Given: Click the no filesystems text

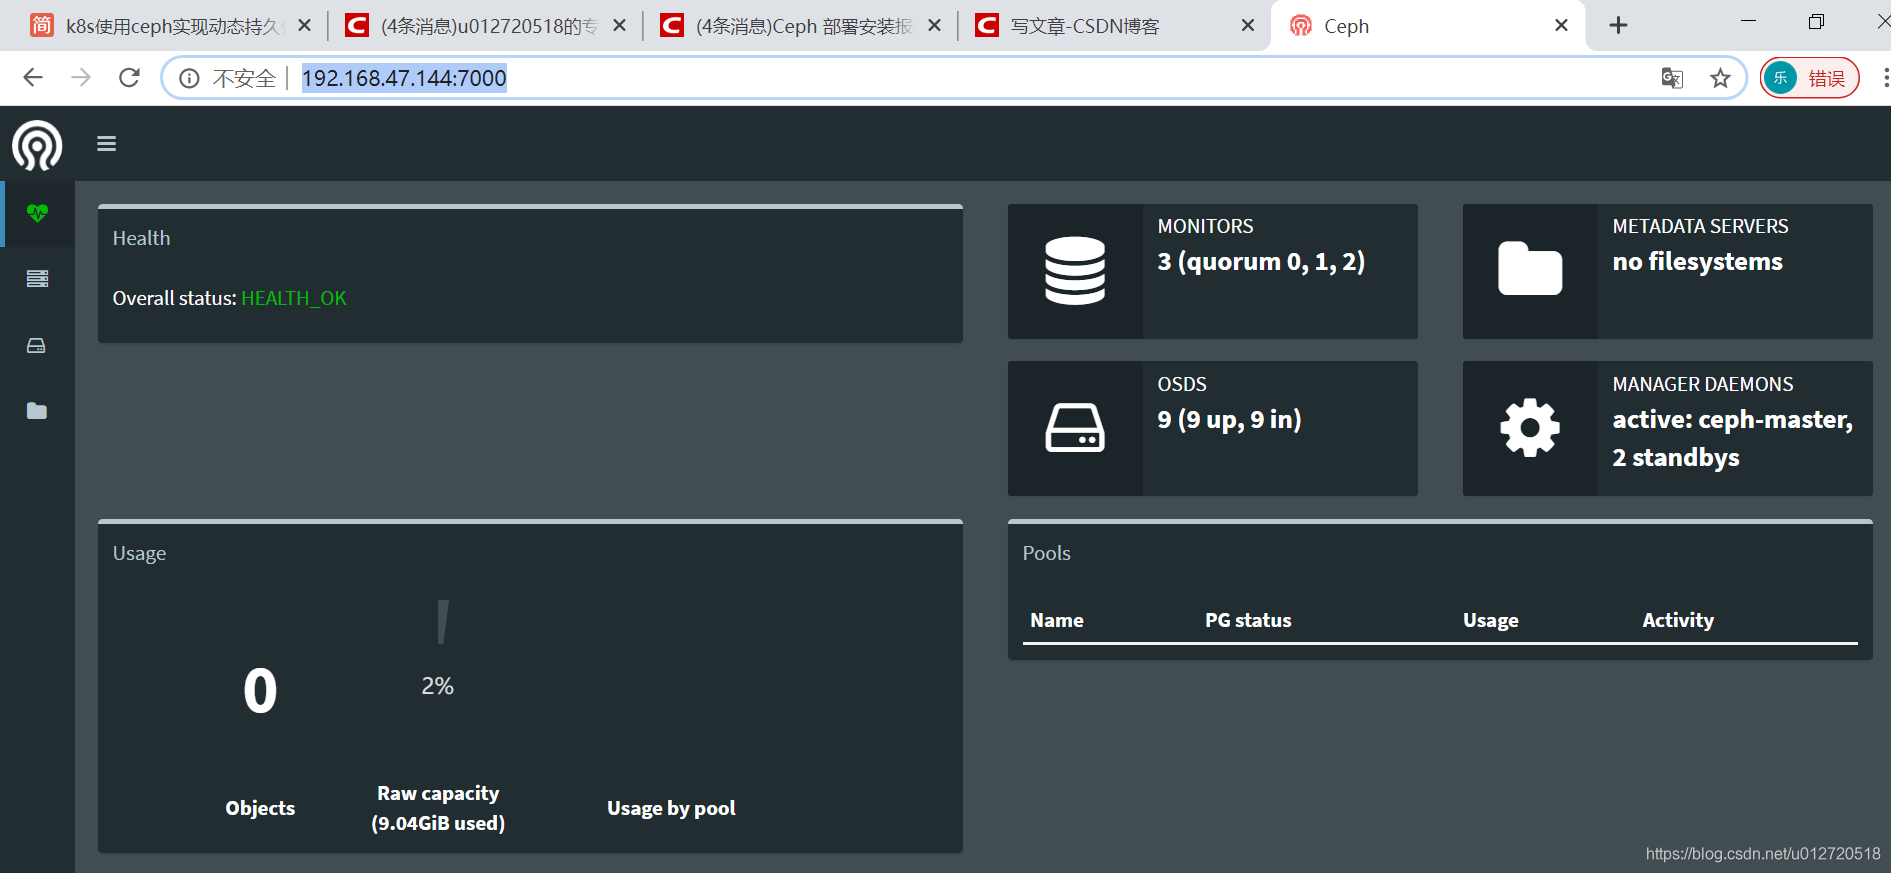Looking at the screenshot, I should pyautogui.click(x=1698, y=262).
